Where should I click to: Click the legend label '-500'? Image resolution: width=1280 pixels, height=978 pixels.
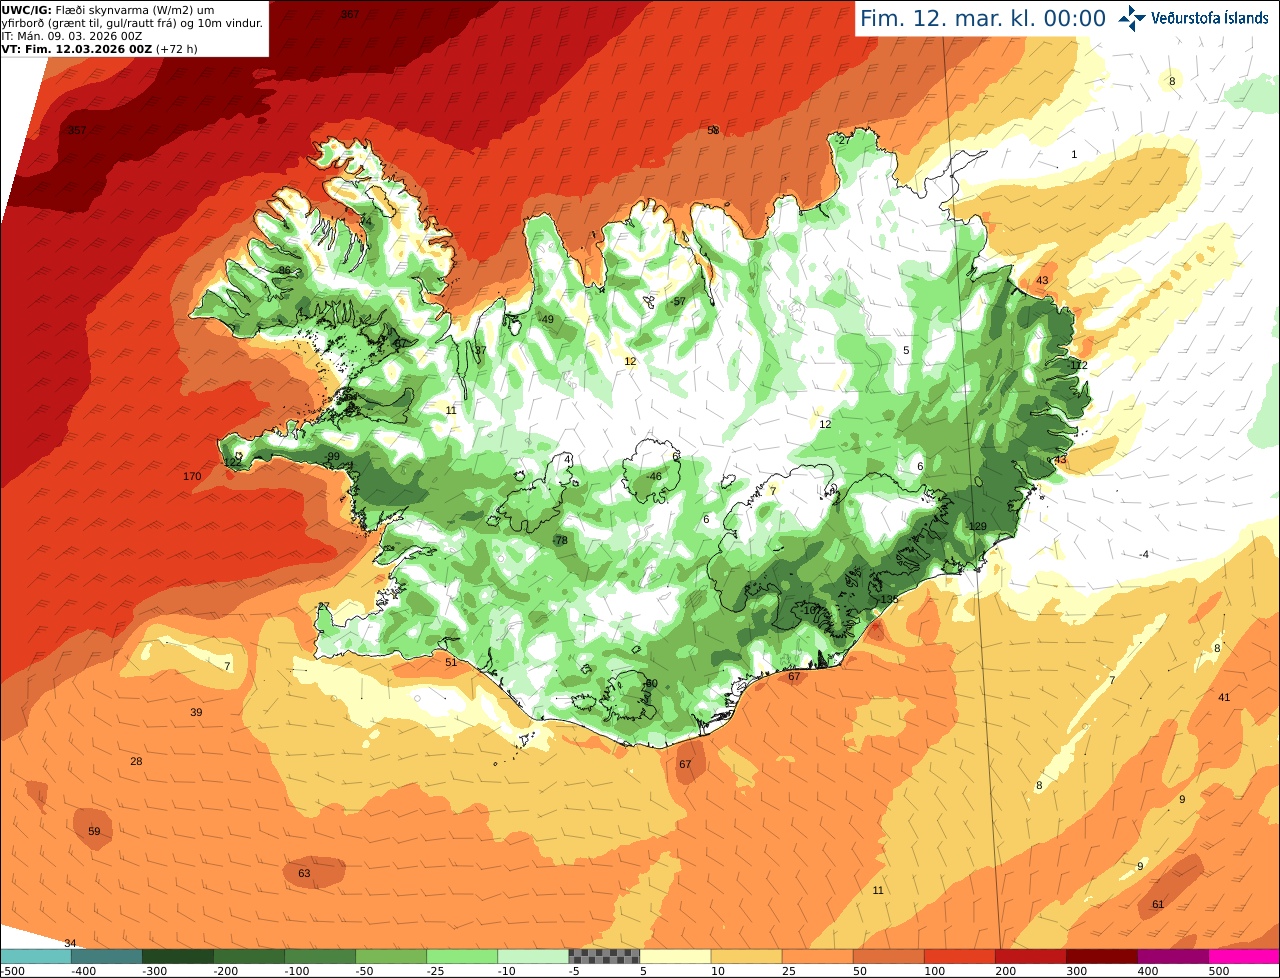(12, 971)
